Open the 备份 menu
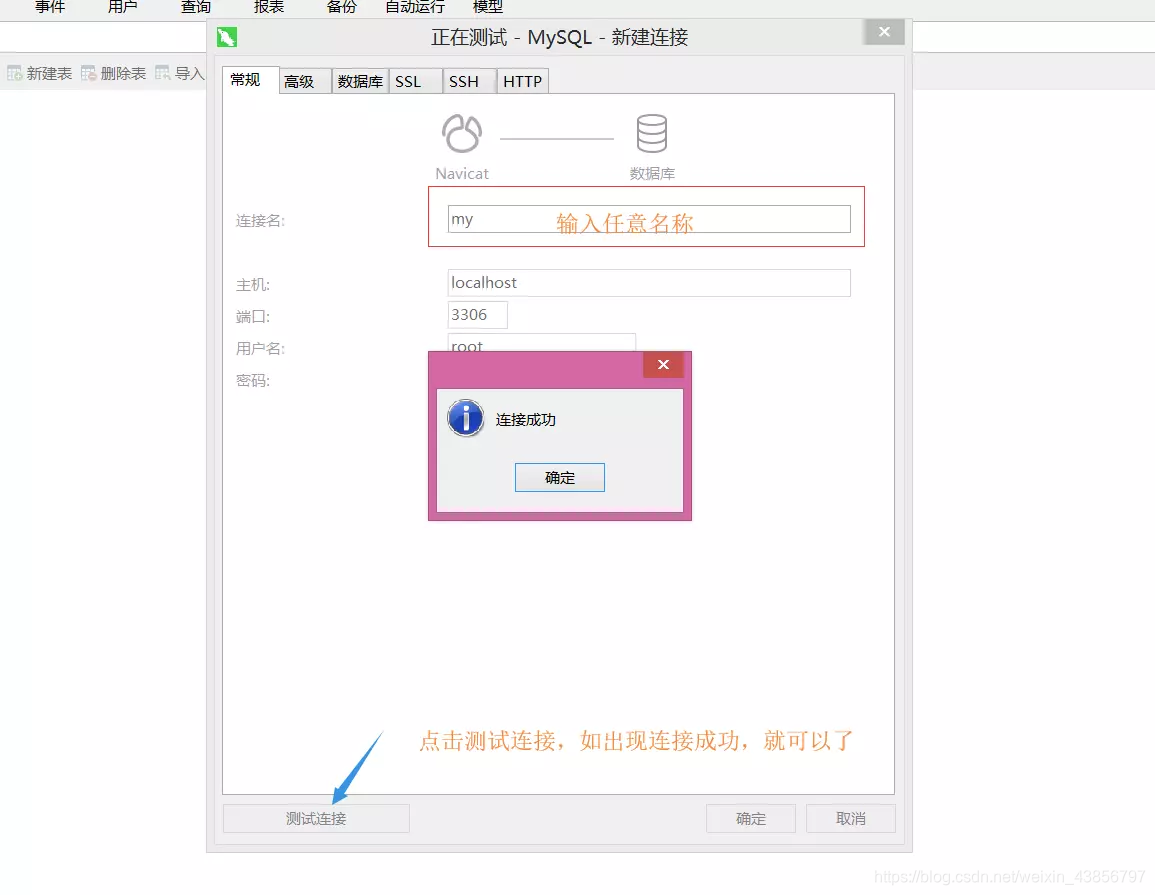Image resolution: width=1155 pixels, height=895 pixels. pyautogui.click(x=341, y=7)
